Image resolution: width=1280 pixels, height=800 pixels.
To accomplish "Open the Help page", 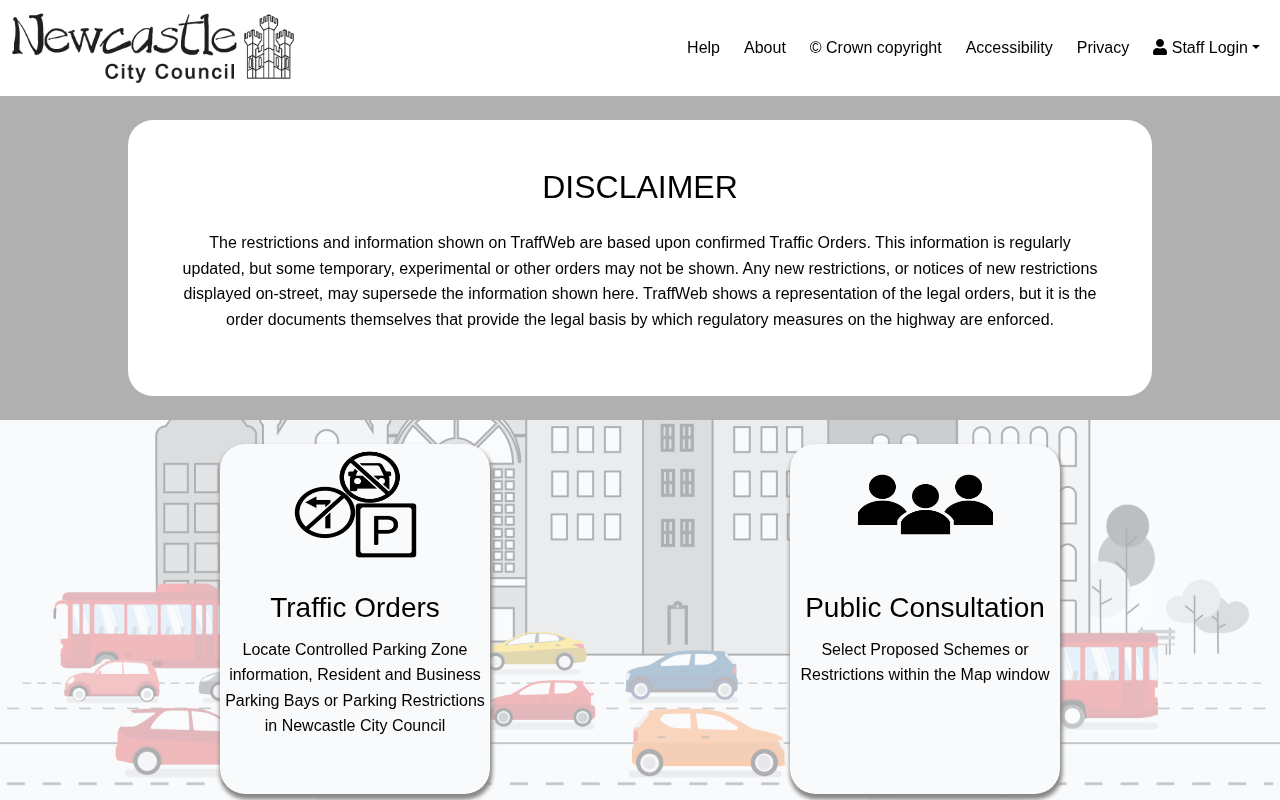I will point(703,48).
